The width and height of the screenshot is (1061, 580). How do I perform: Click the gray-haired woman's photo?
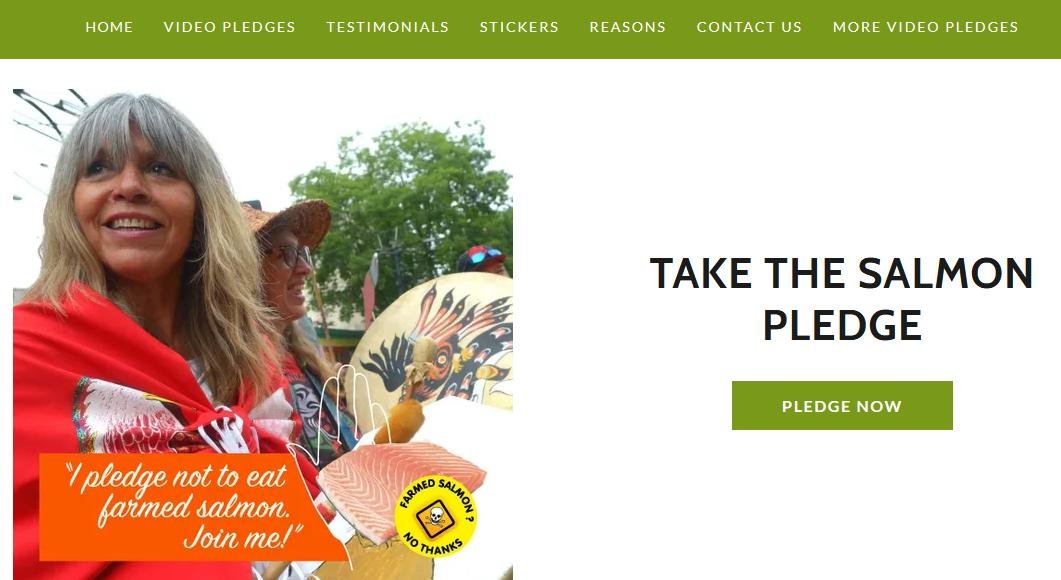[135, 223]
